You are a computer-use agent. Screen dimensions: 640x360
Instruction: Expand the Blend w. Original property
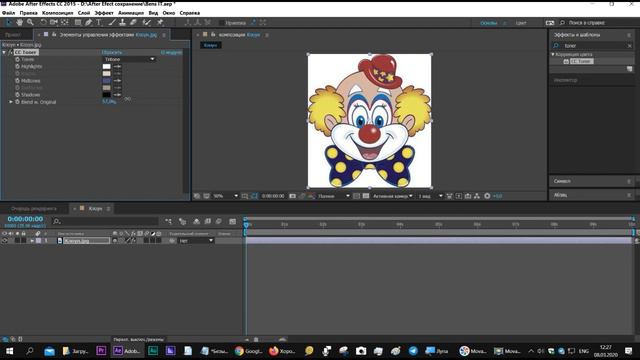[x=11, y=102]
